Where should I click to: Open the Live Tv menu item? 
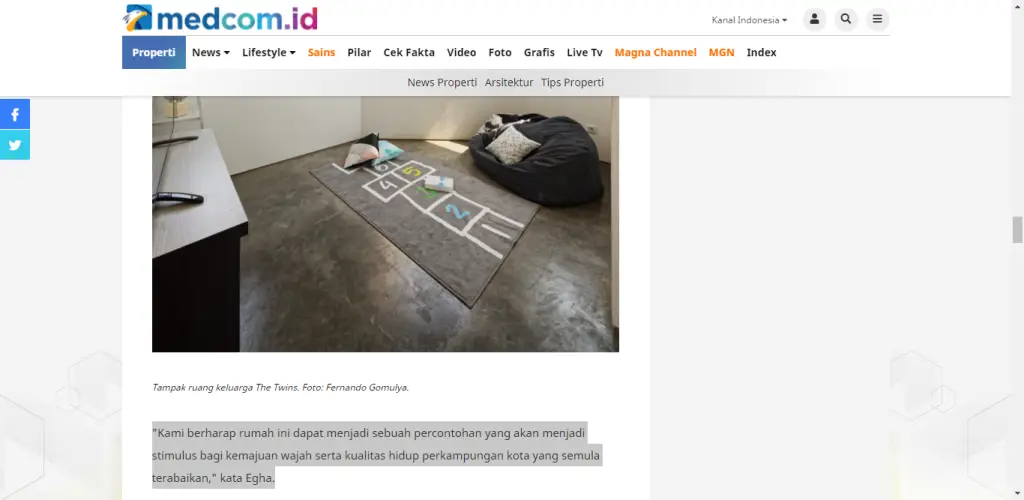coord(584,52)
